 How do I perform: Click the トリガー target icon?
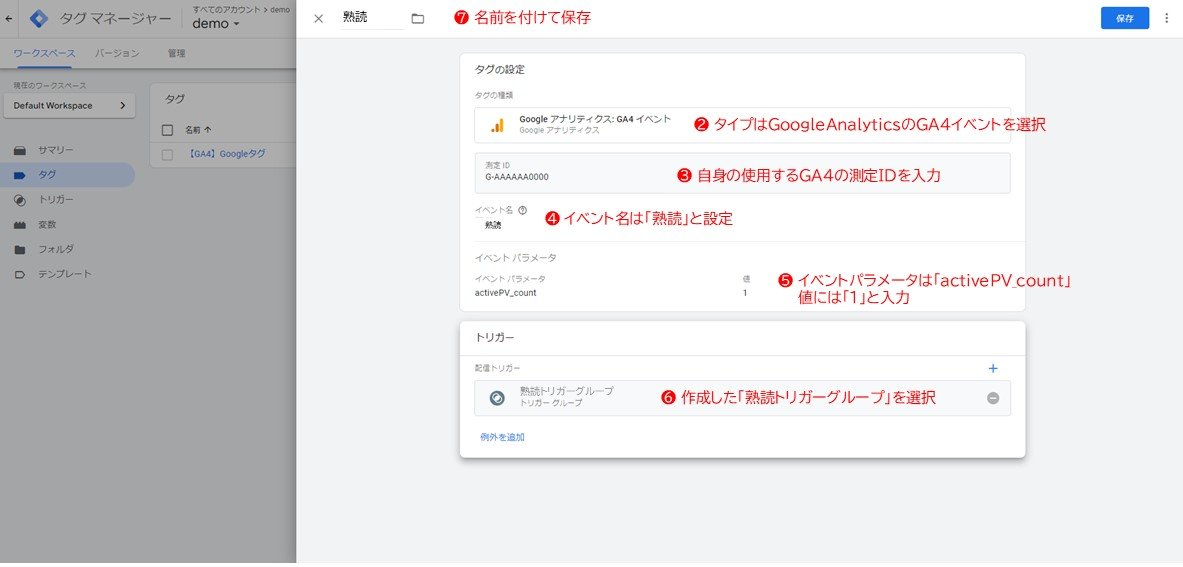point(20,200)
